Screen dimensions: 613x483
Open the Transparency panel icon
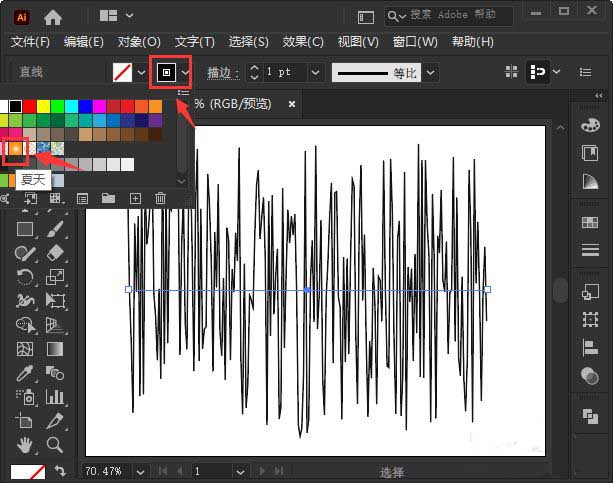click(x=590, y=376)
